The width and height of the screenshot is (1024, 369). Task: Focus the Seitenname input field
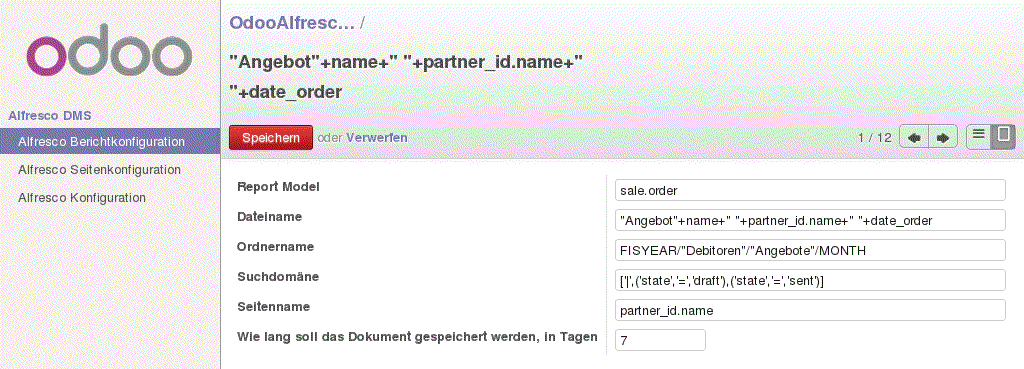click(810, 310)
